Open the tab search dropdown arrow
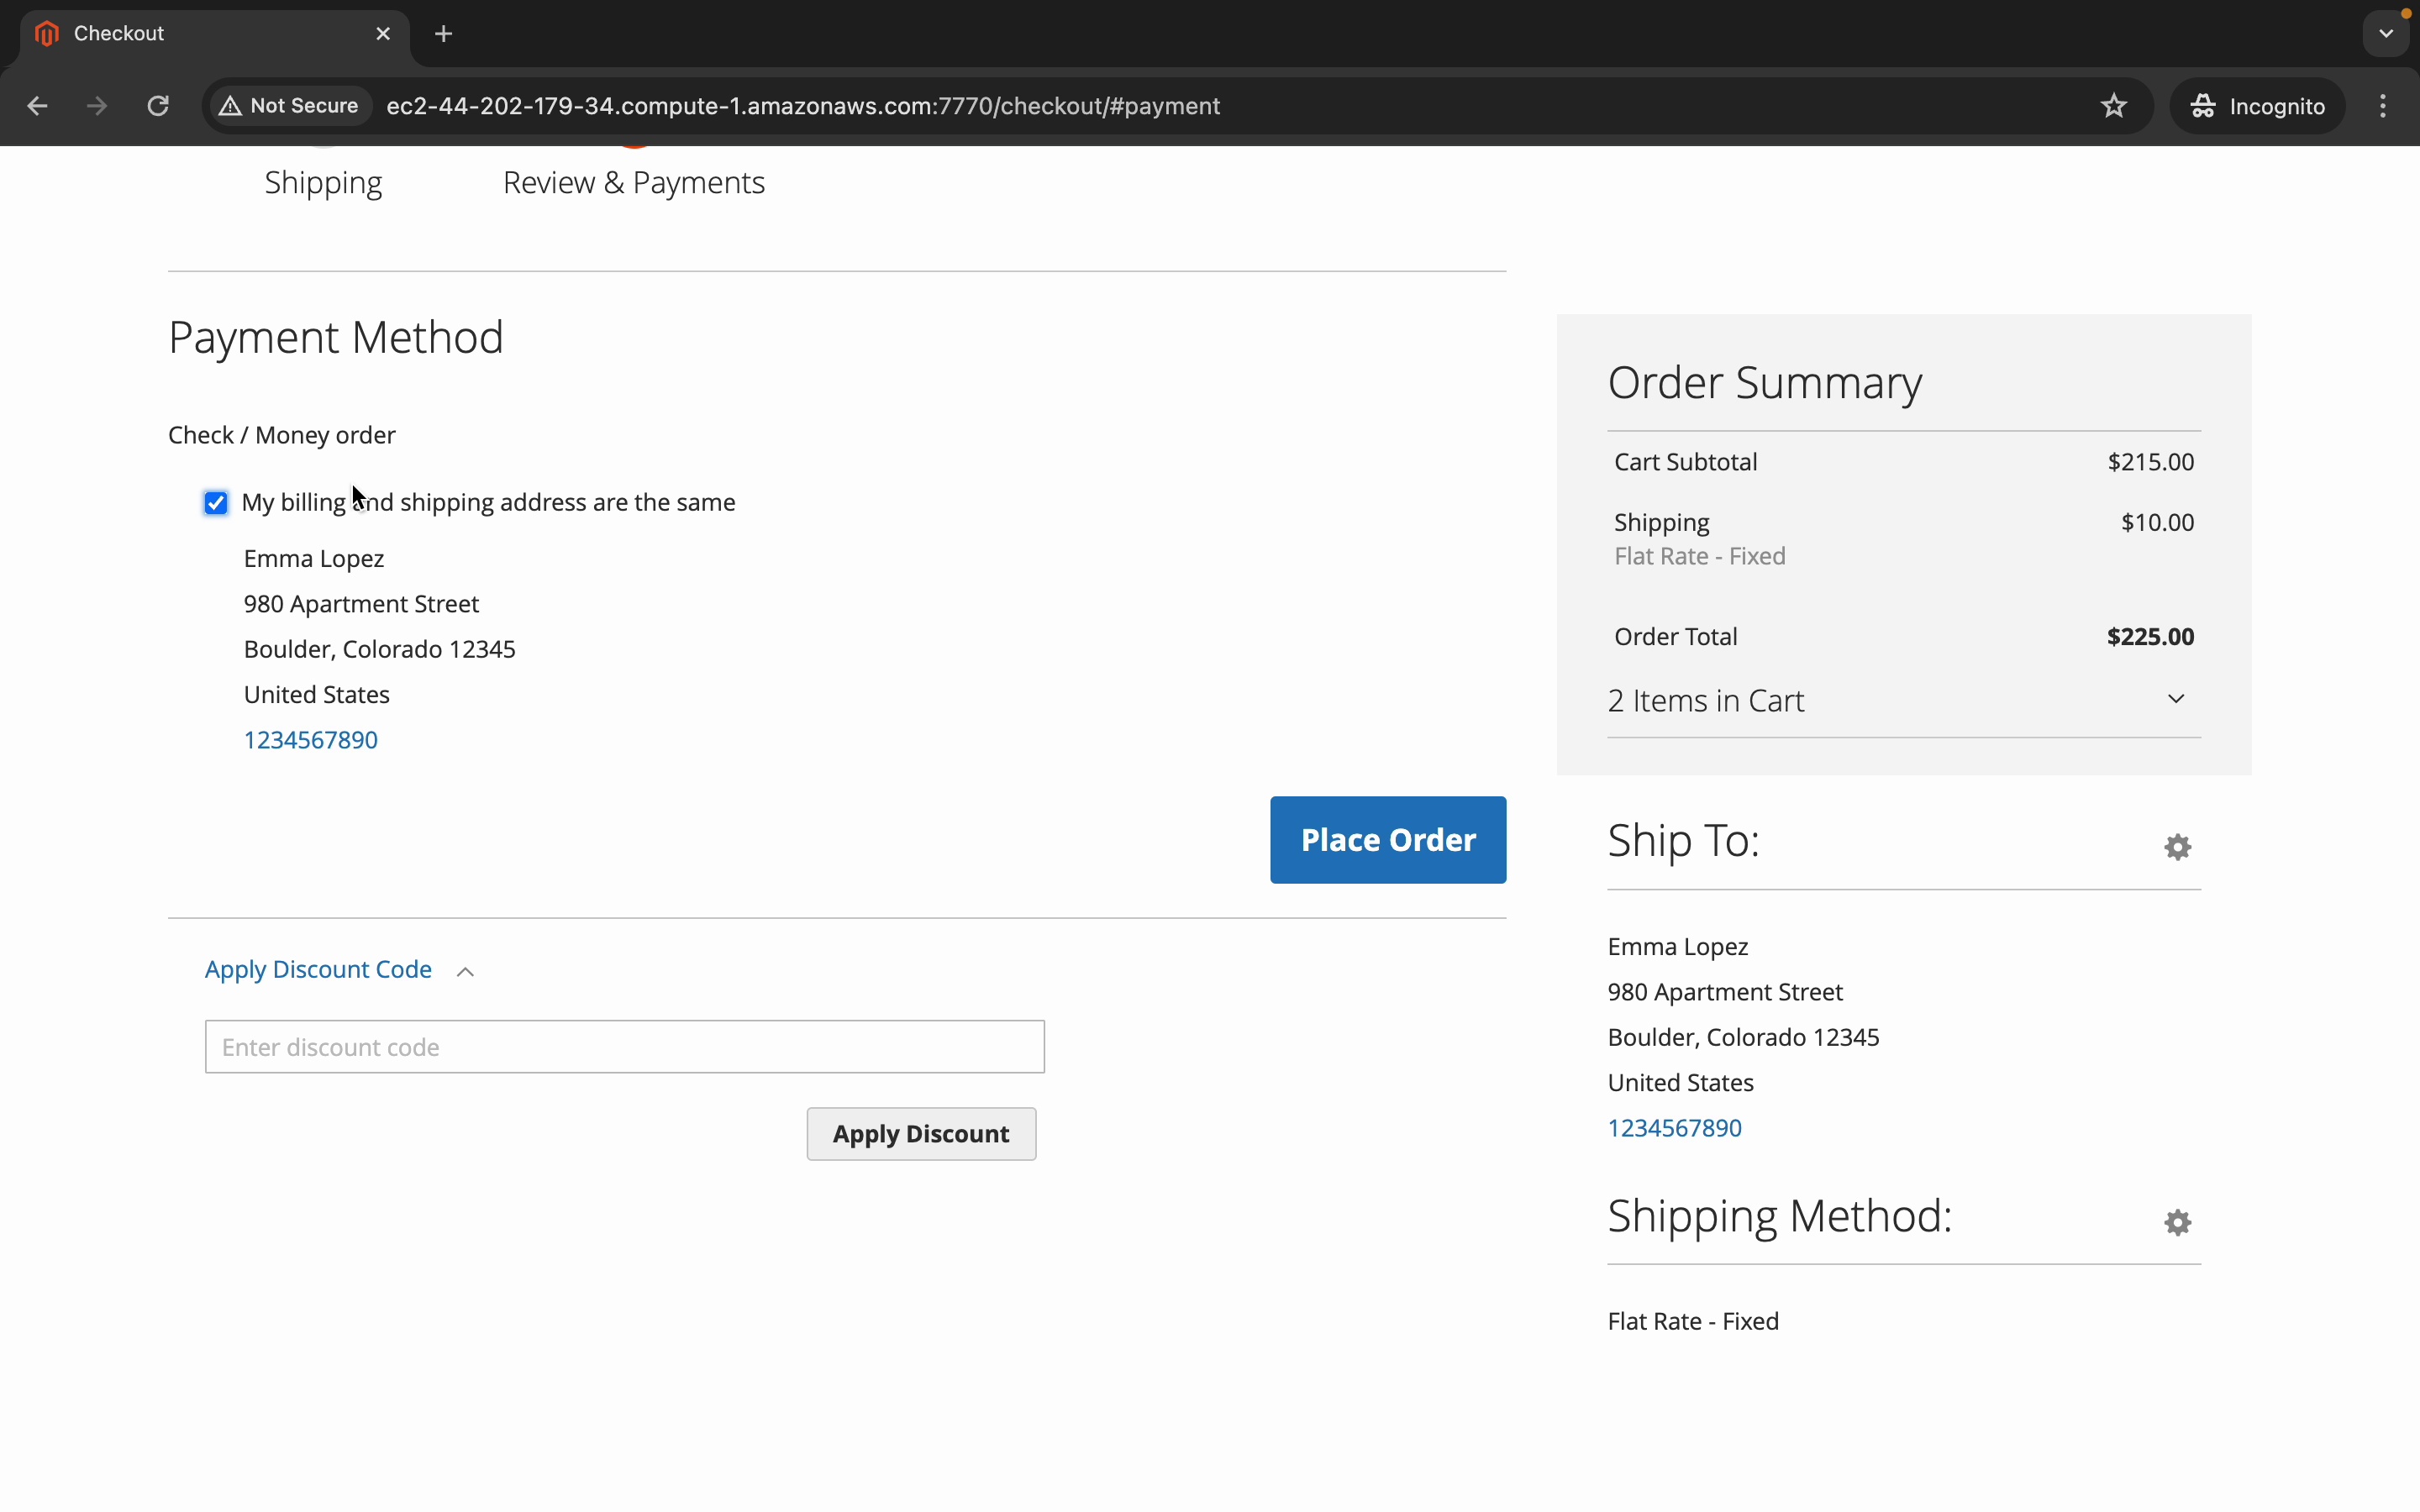 click(2386, 34)
